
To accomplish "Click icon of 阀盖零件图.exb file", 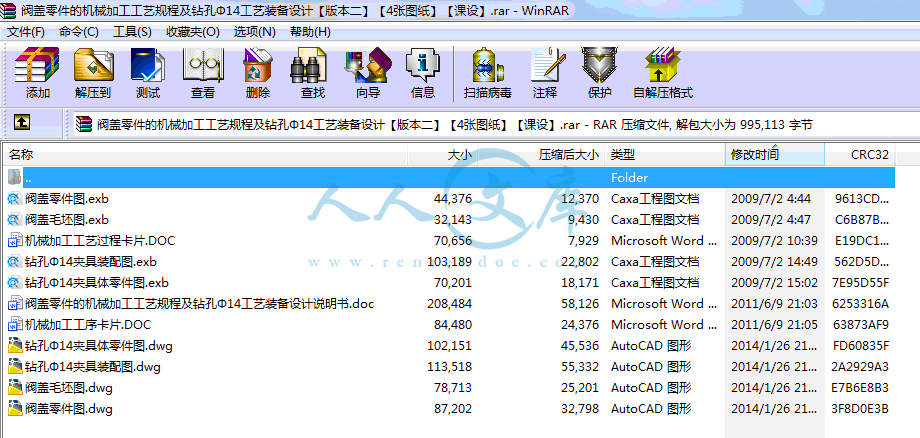I will [x=14, y=199].
